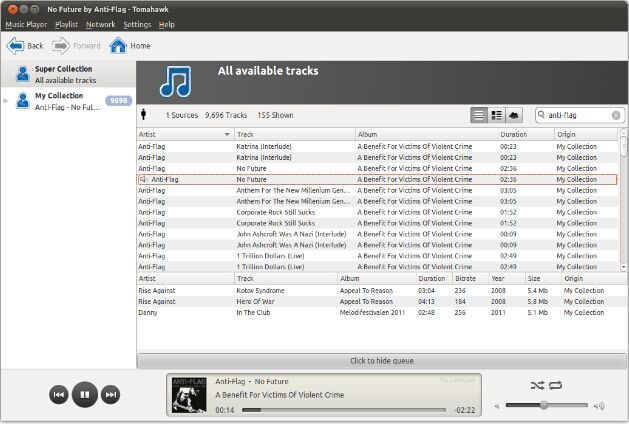Viewport: 629px width, 424px height.
Task: Click the Click to hide queue button
Action: click(x=381, y=361)
